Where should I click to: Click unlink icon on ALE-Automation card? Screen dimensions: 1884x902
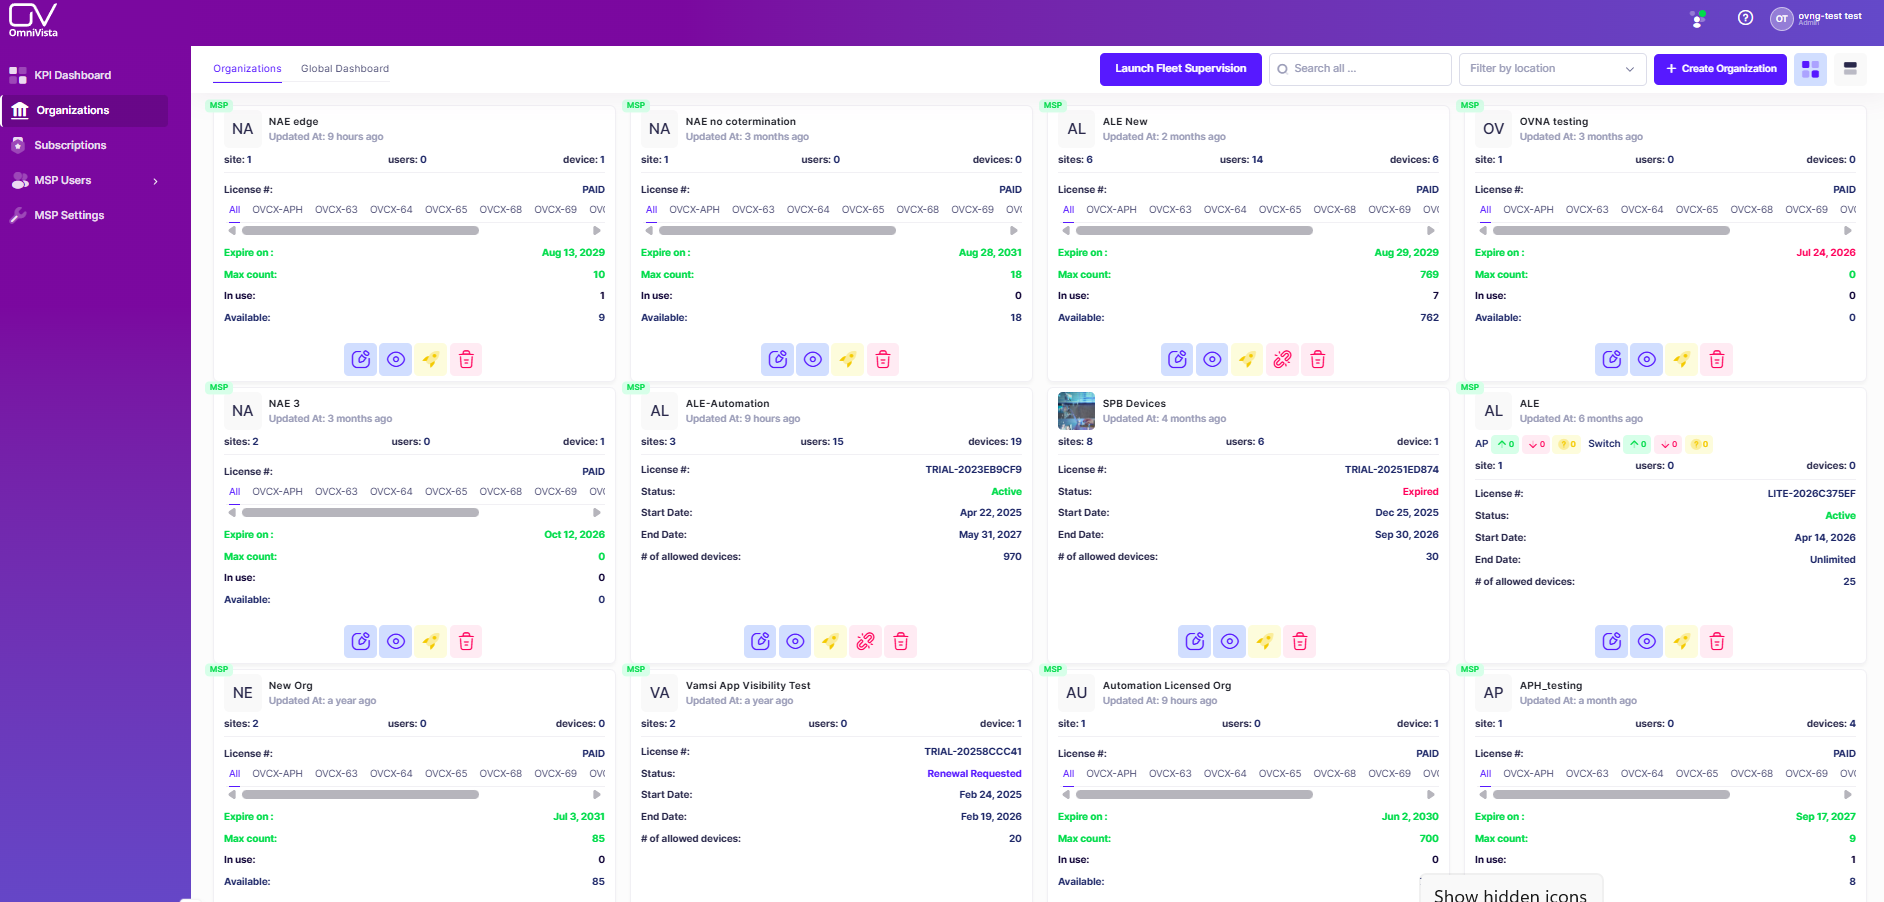(x=866, y=641)
